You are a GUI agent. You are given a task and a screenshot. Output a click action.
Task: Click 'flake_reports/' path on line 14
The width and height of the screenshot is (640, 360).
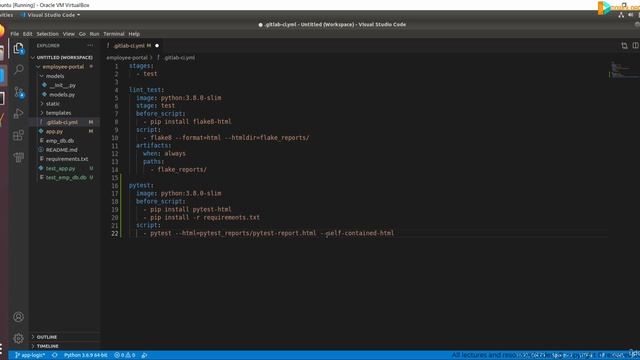coord(182,169)
